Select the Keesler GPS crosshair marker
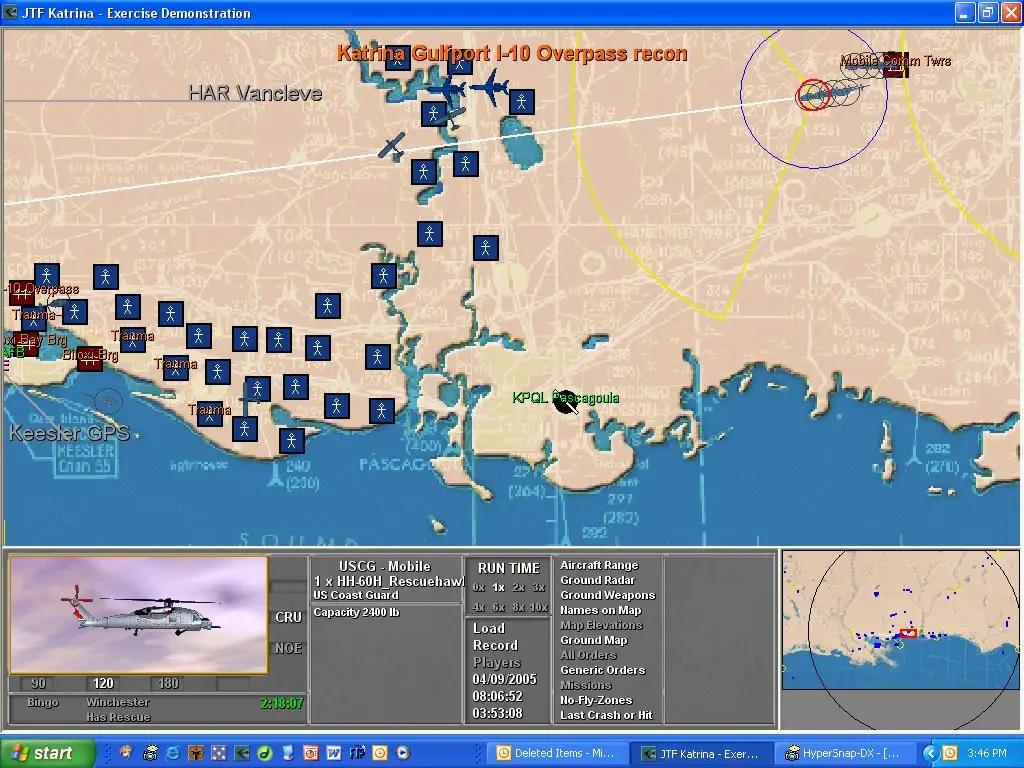1024x768 pixels. 108,402
